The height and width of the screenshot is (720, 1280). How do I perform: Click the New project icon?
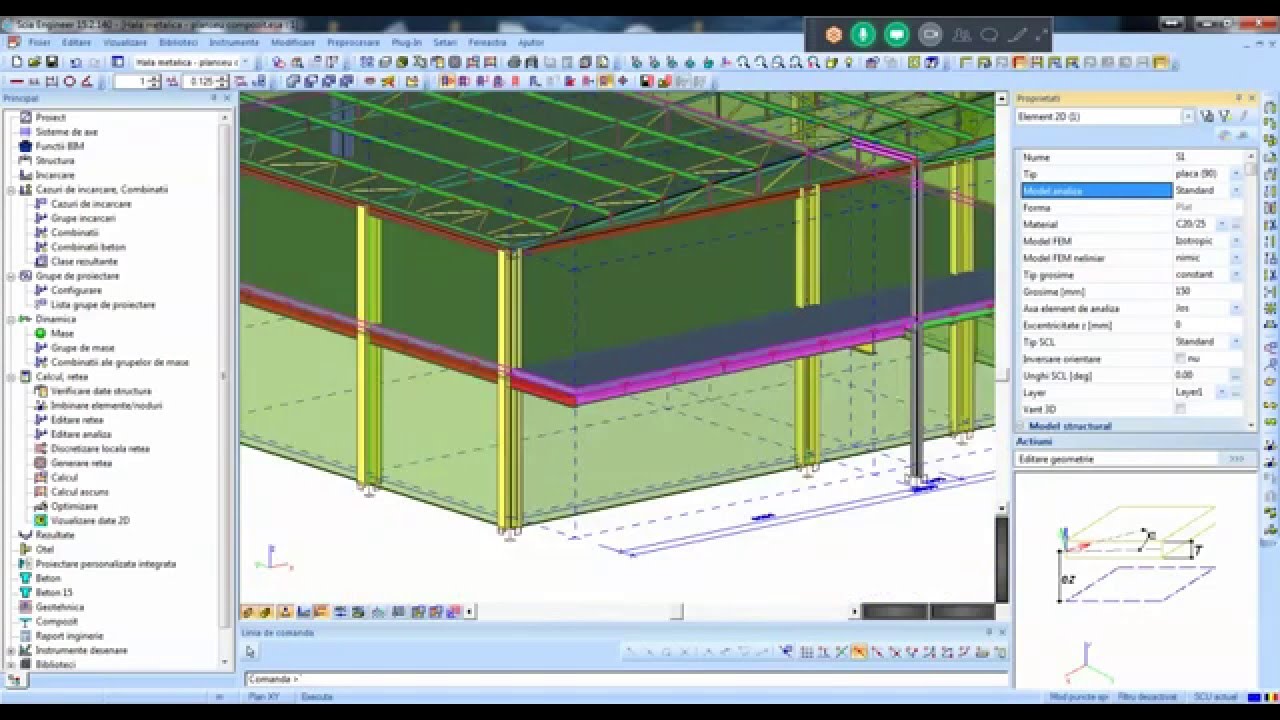17,62
